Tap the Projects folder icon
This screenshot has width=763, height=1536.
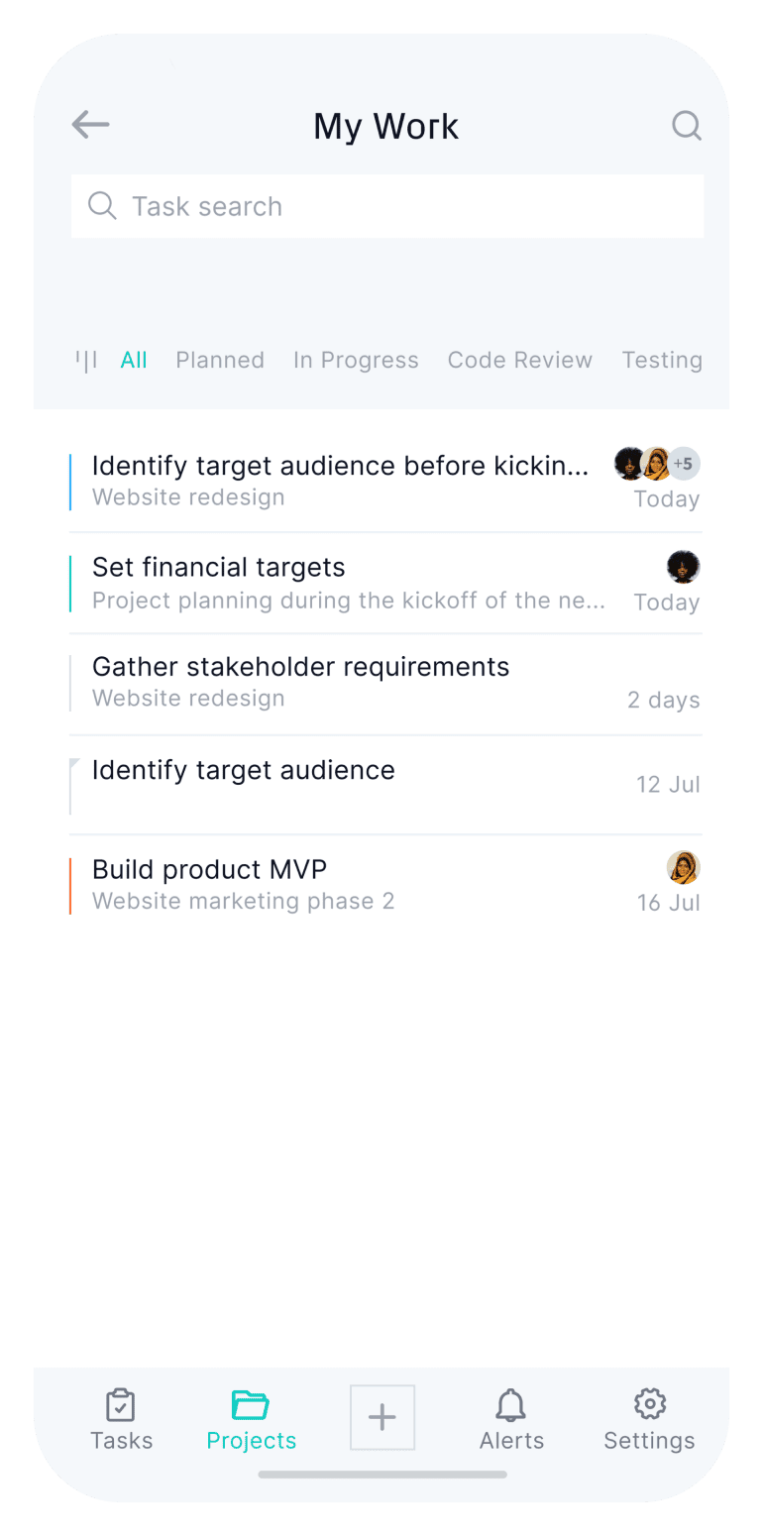250,1405
